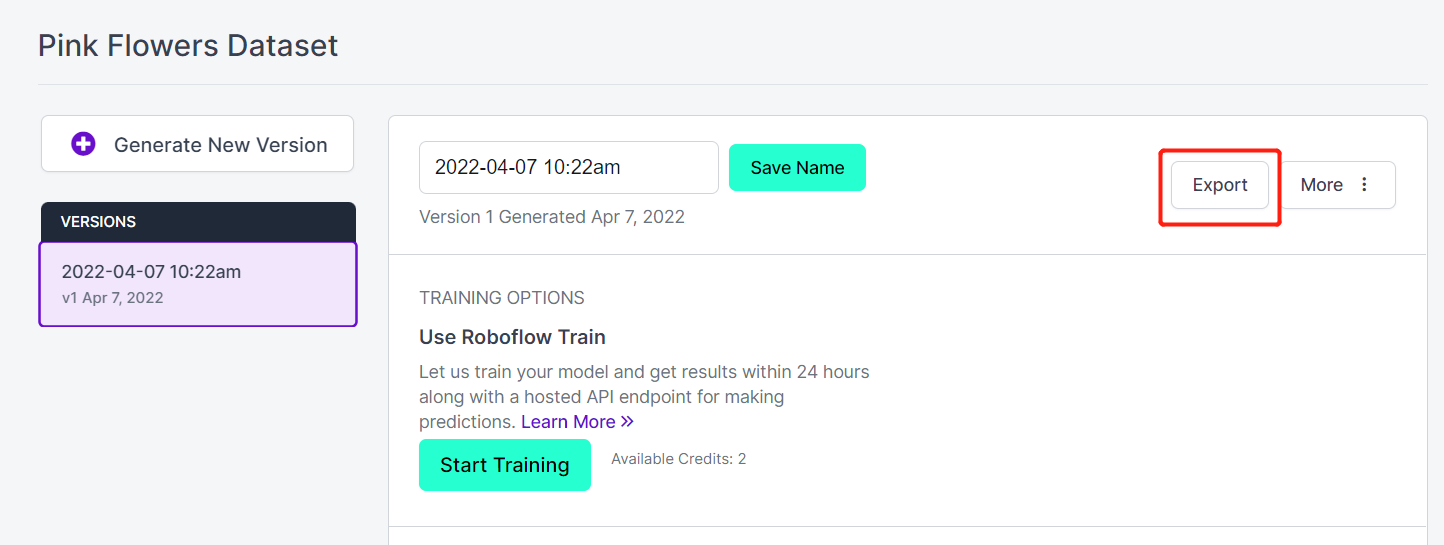
Task: Export this dataset version
Action: coord(1220,185)
